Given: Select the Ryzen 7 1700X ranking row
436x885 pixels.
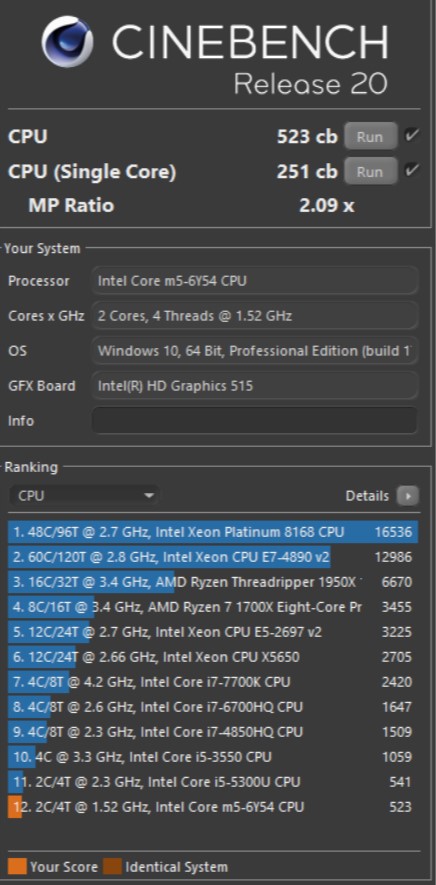Looking at the screenshot, I should (213, 607).
